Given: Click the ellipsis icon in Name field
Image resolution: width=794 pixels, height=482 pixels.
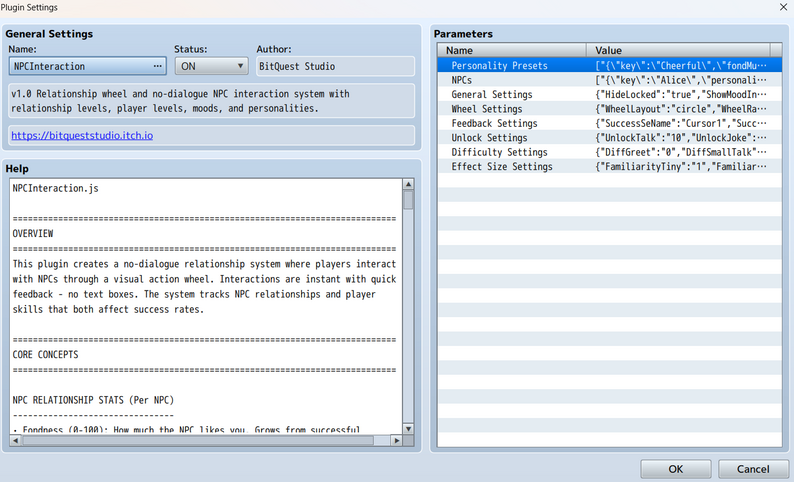Looking at the screenshot, I should click(157, 66).
